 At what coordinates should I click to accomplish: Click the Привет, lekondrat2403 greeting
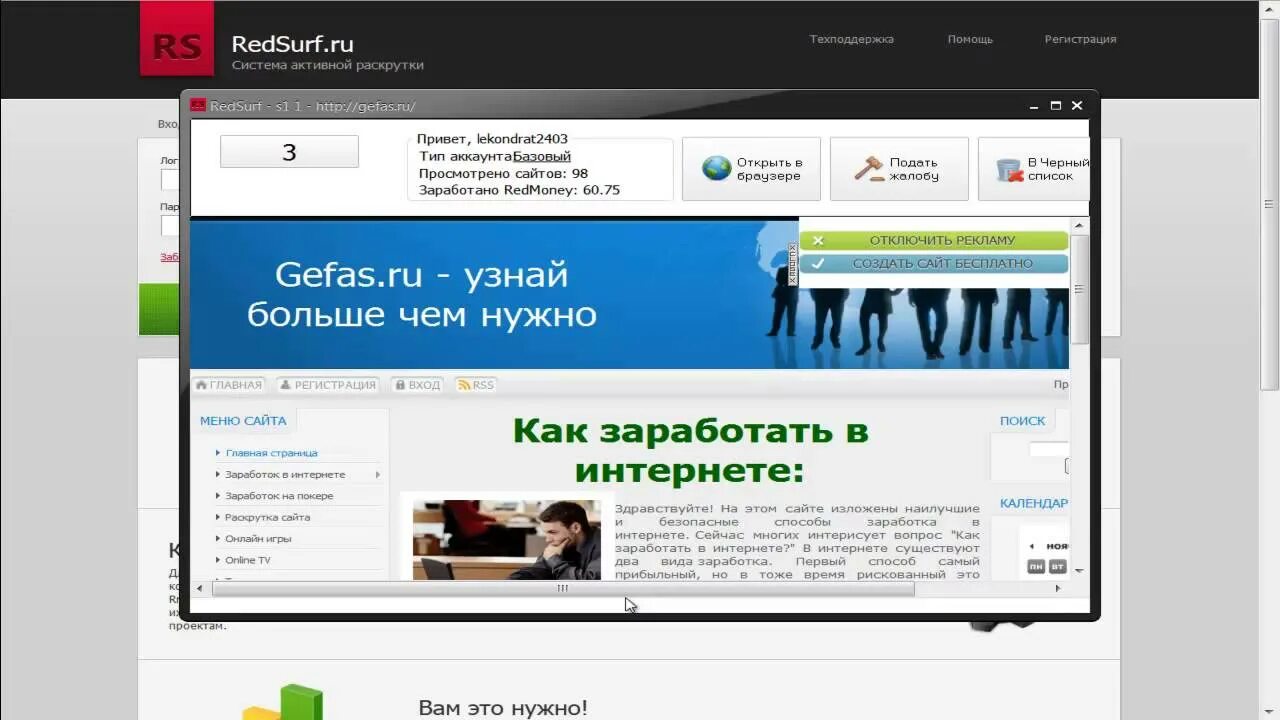(x=492, y=139)
